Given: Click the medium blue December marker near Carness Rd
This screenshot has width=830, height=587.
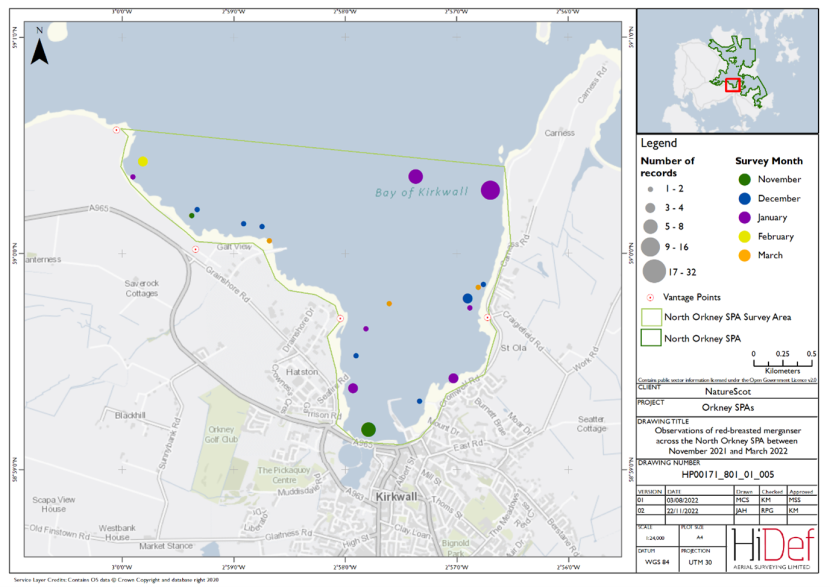Looking at the screenshot, I should coord(467,299).
